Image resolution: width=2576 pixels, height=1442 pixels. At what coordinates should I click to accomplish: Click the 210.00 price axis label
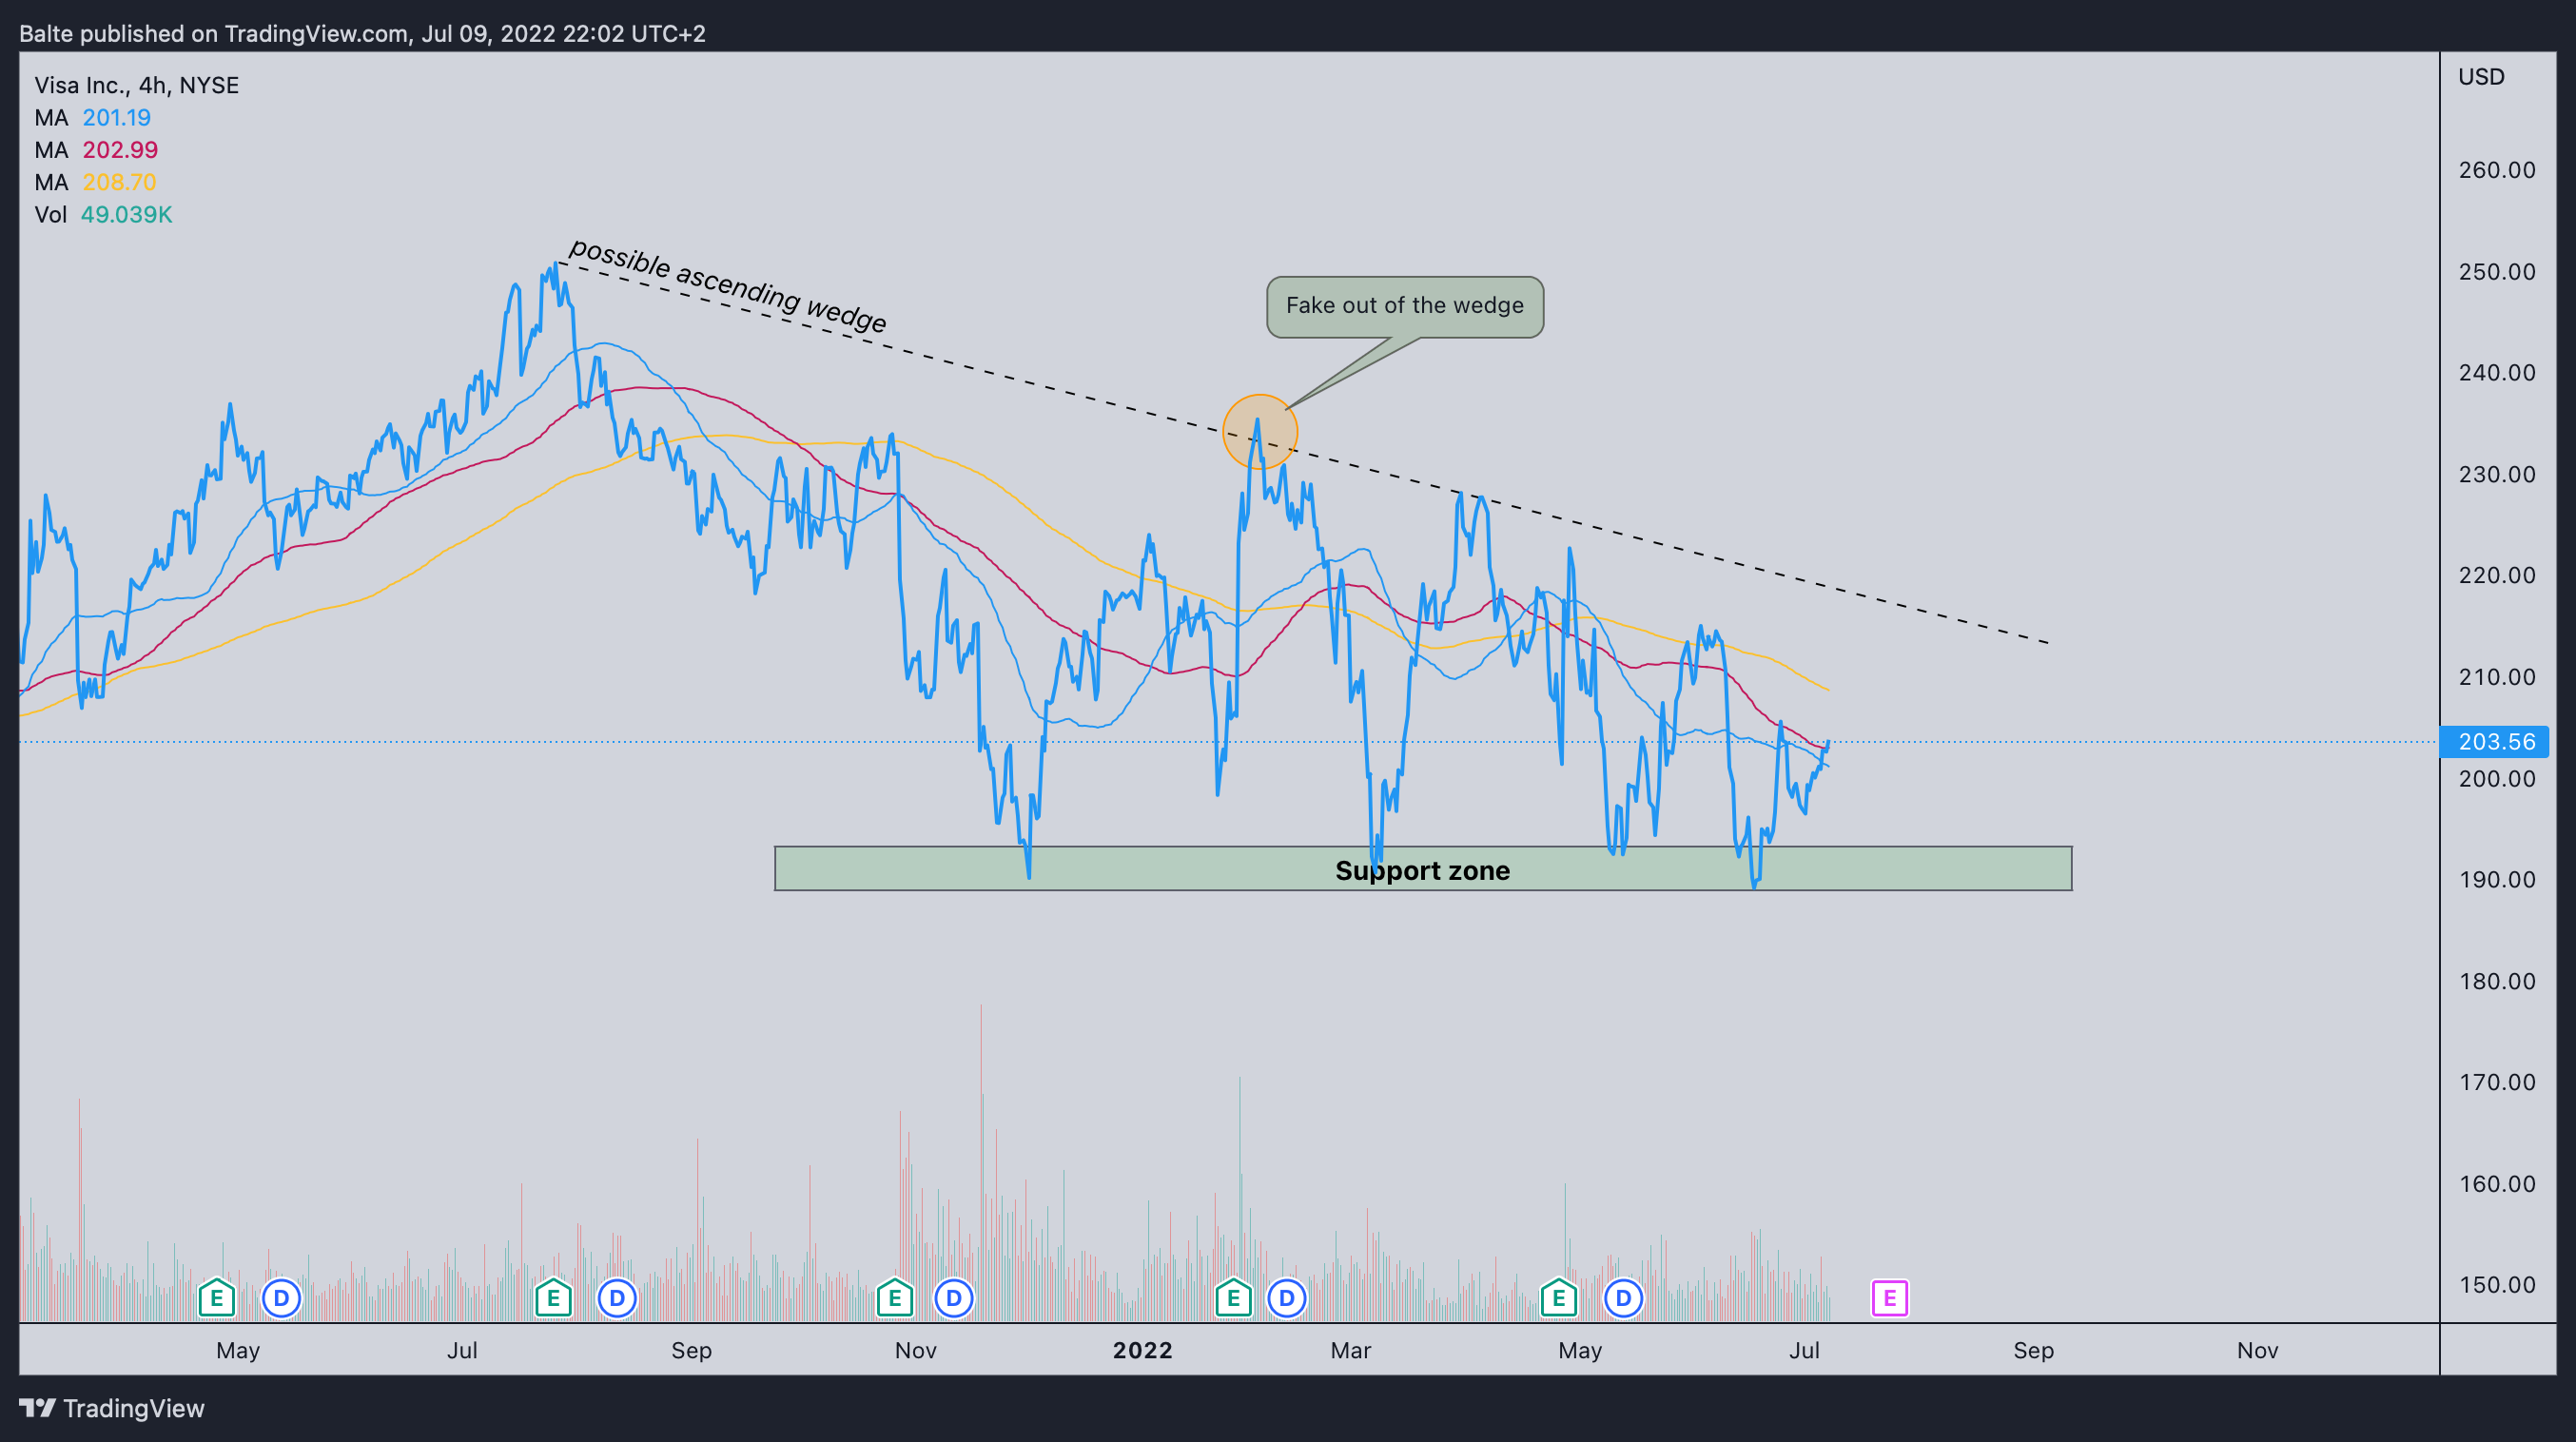[2496, 677]
